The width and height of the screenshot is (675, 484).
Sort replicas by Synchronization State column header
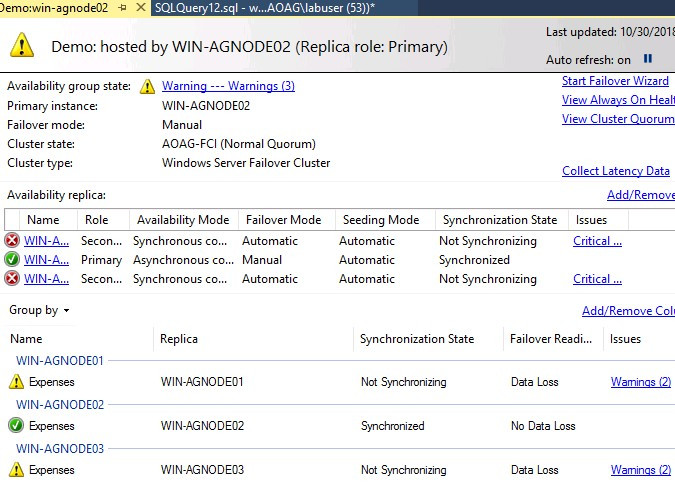coord(500,220)
